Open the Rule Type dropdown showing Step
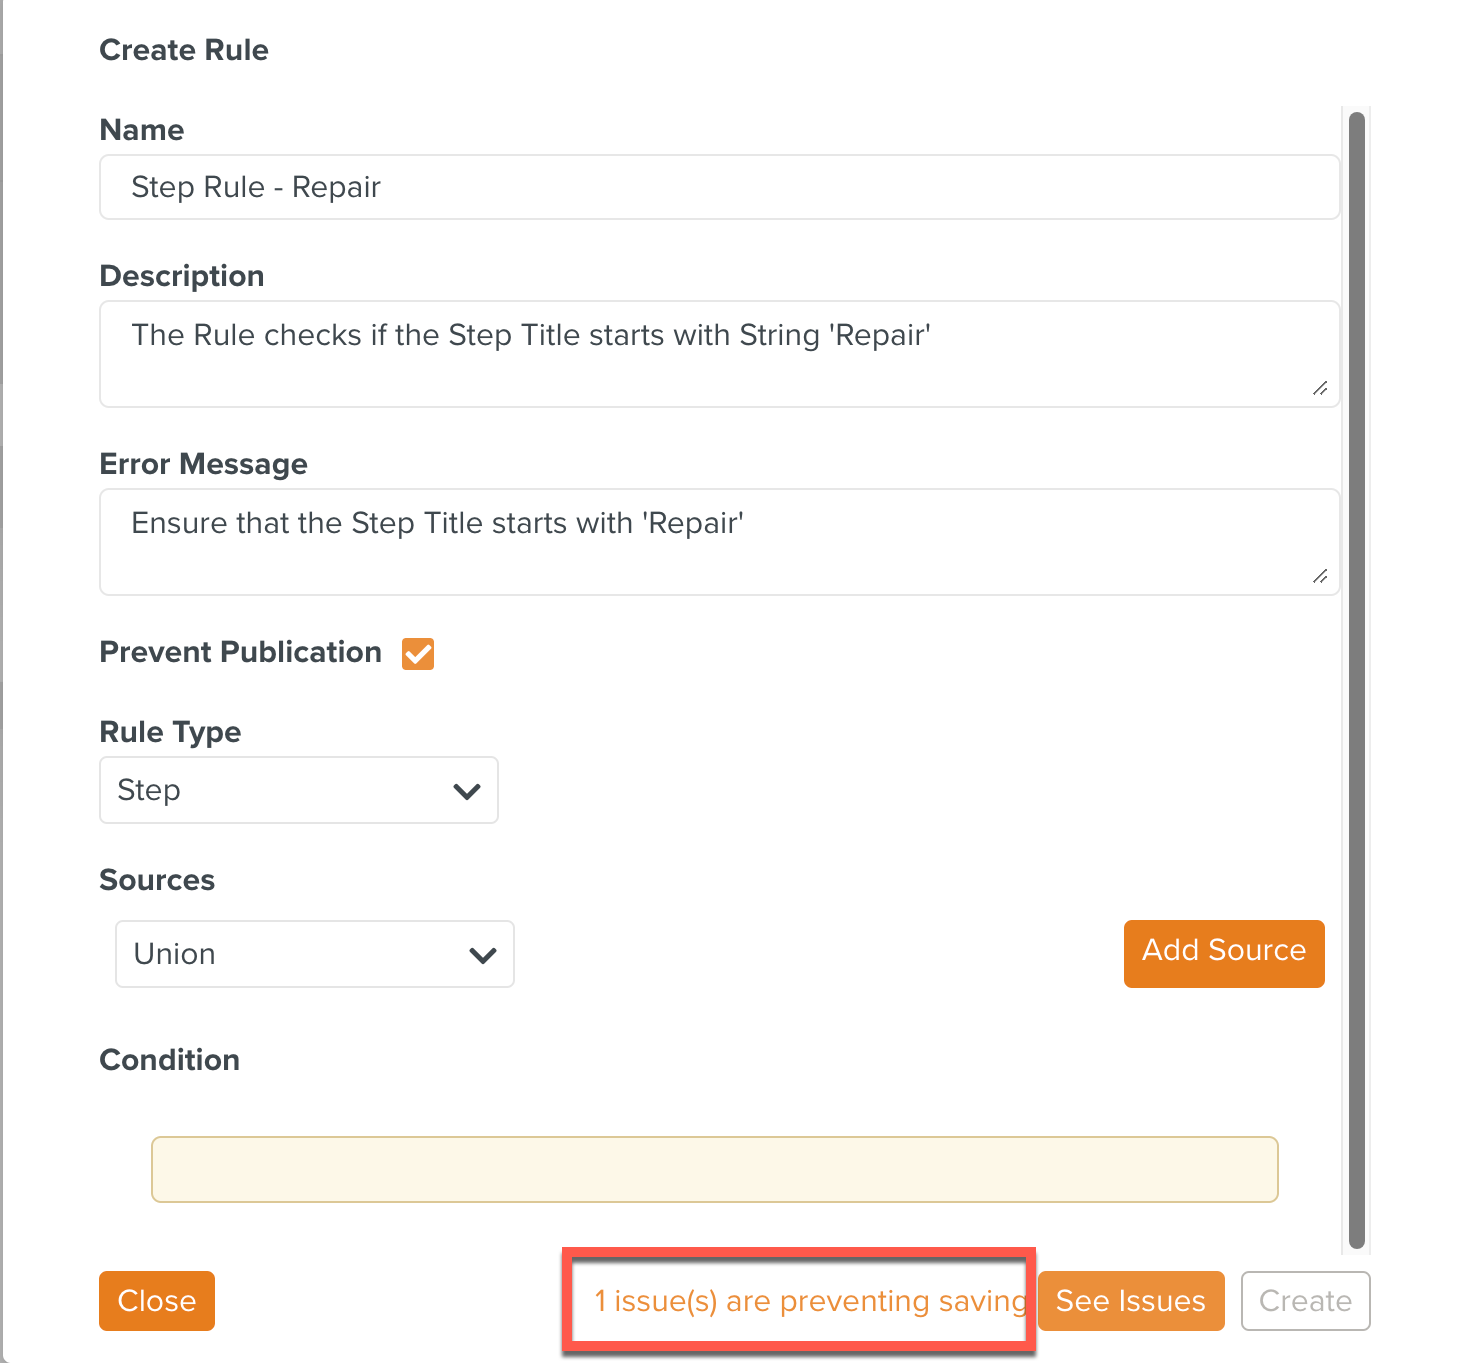The width and height of the screenshot is (1460, 1363). click(298, 790)
